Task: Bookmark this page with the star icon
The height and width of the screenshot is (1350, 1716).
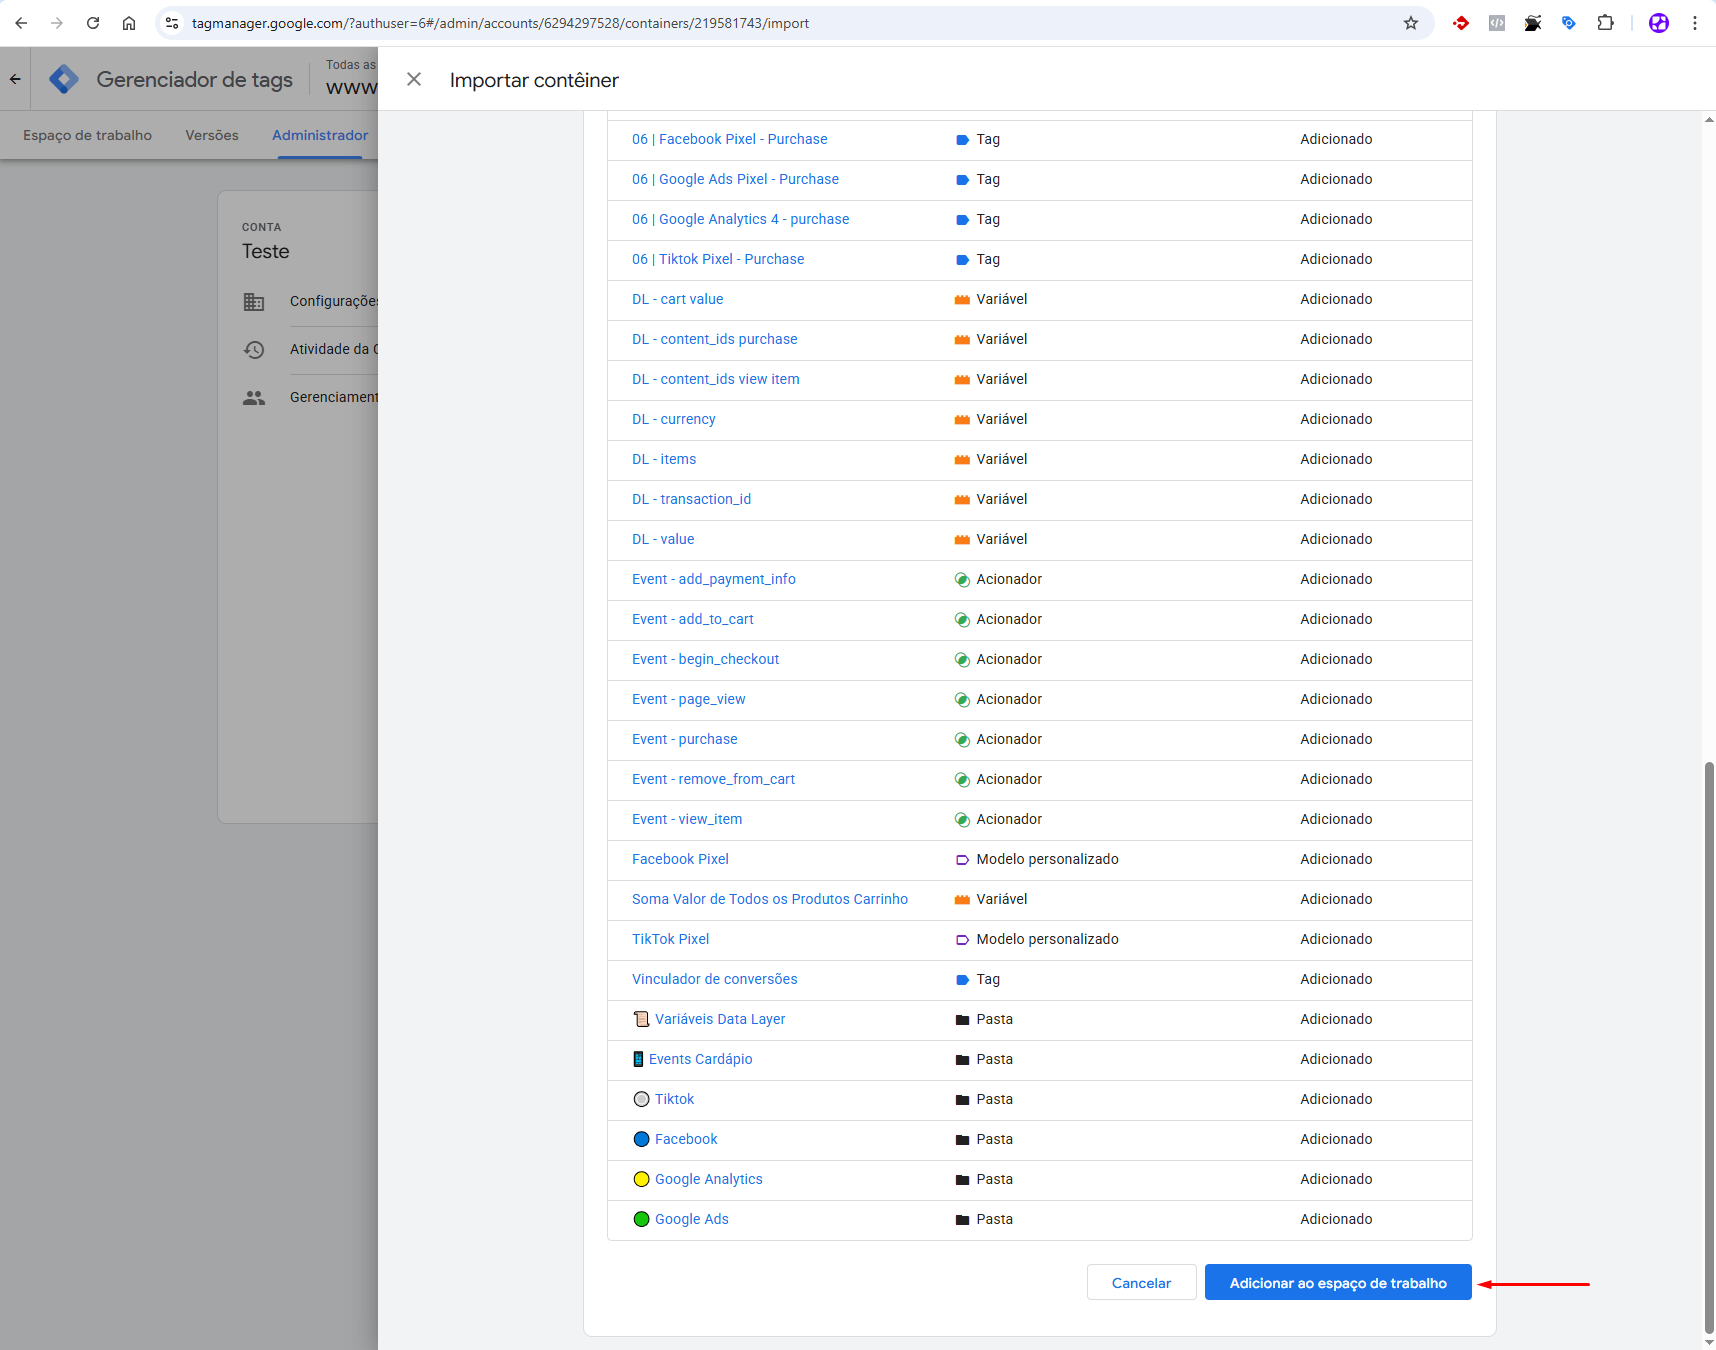Action: click(1411, 23)
